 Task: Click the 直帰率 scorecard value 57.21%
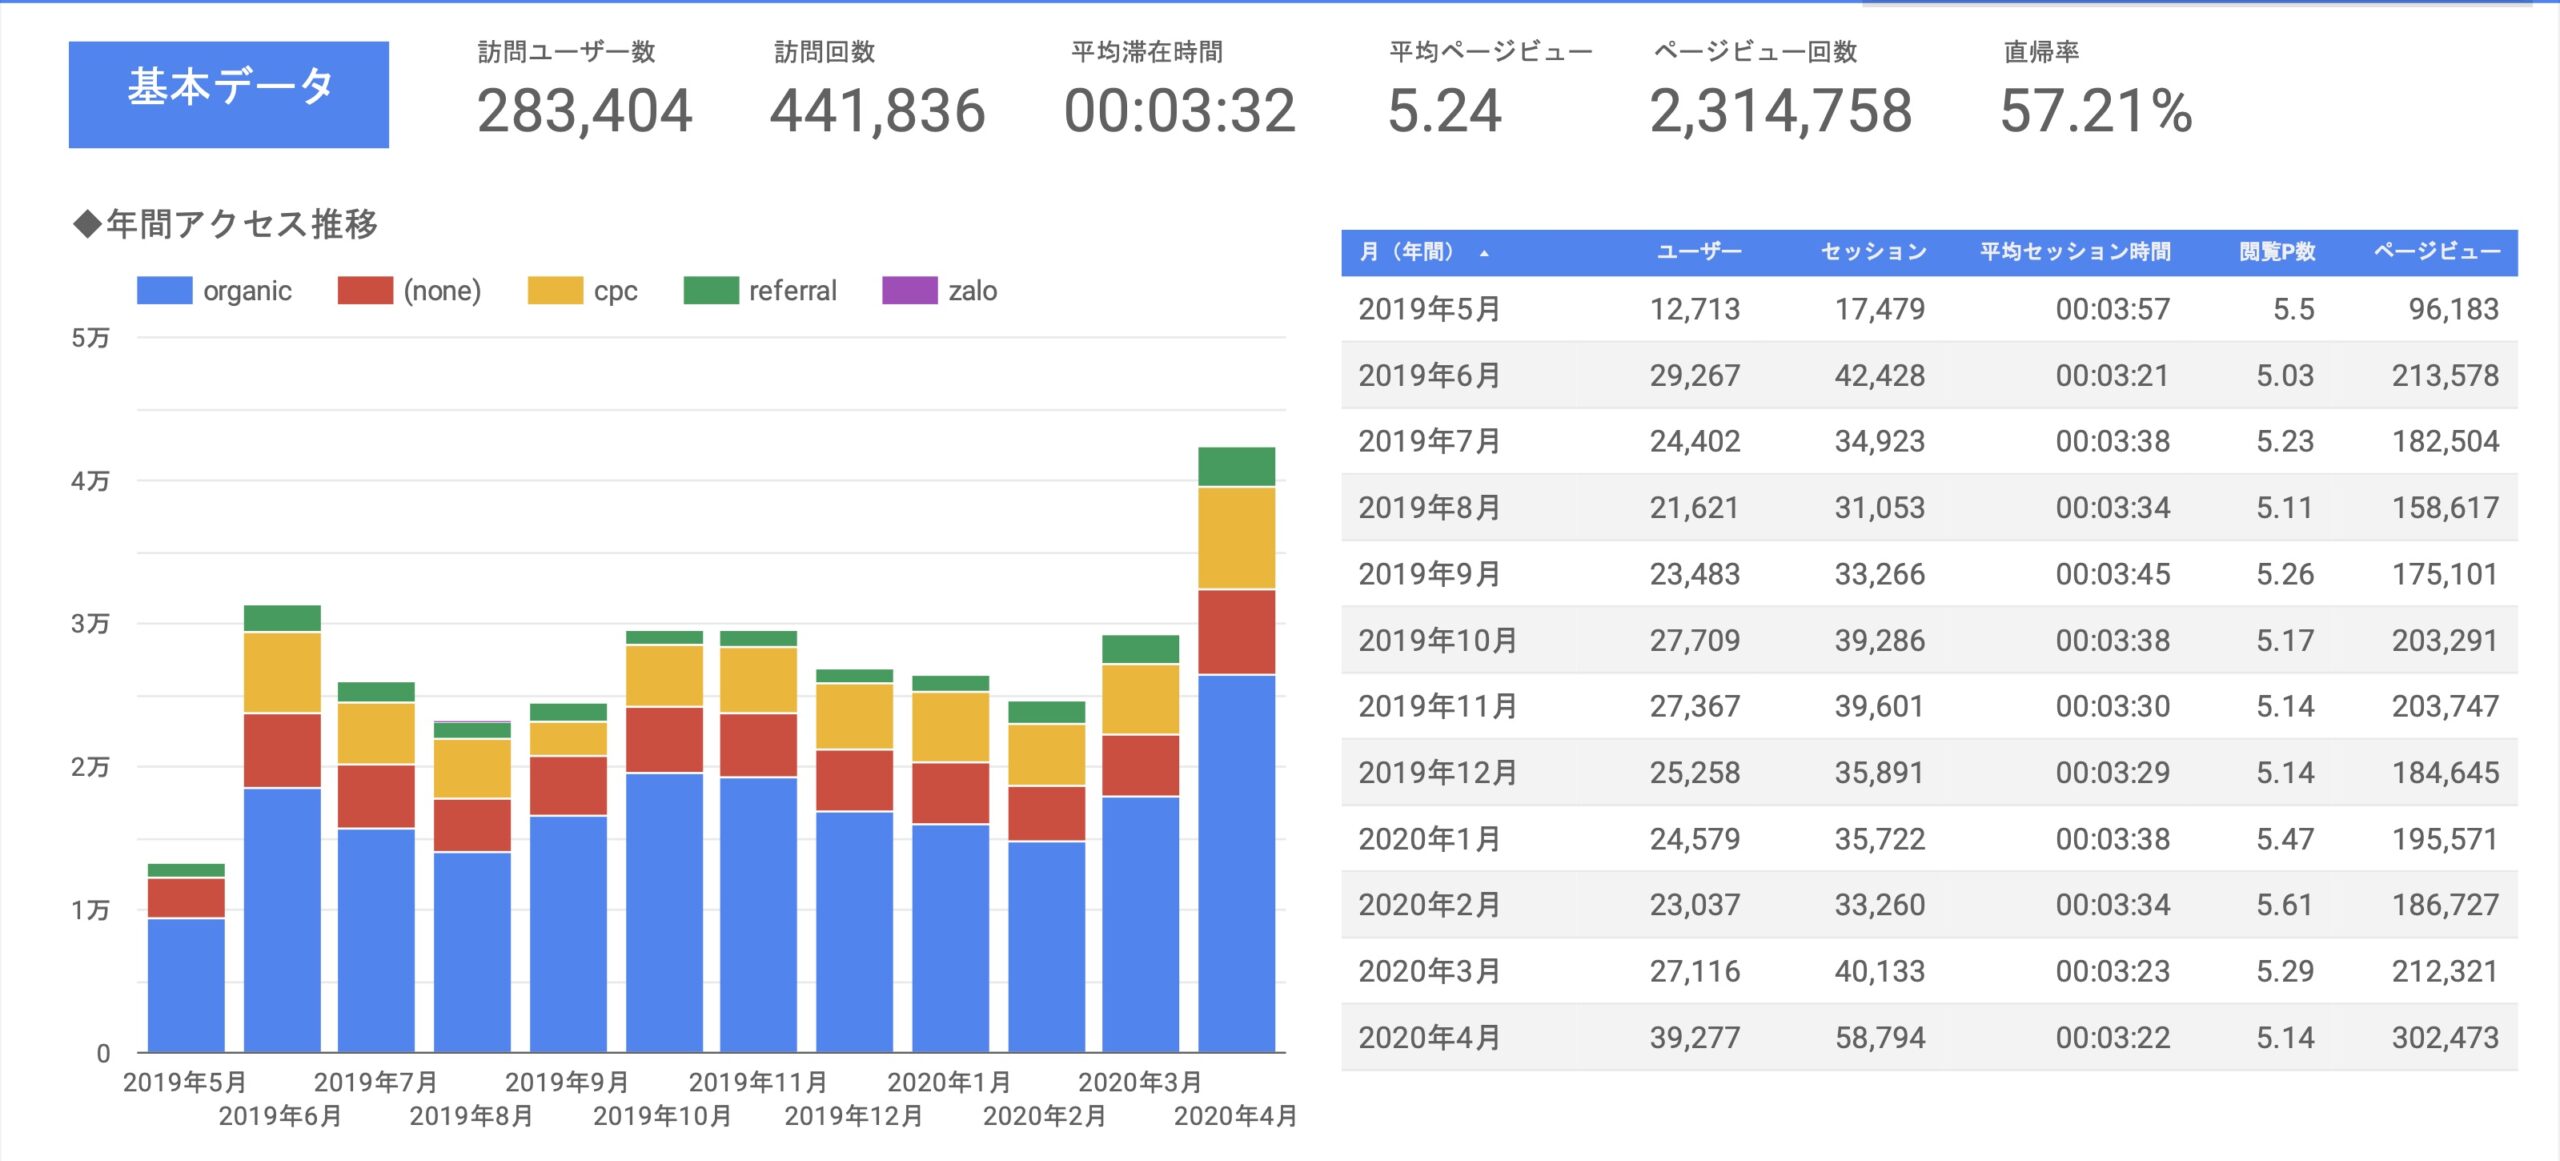coord(2096,111)
